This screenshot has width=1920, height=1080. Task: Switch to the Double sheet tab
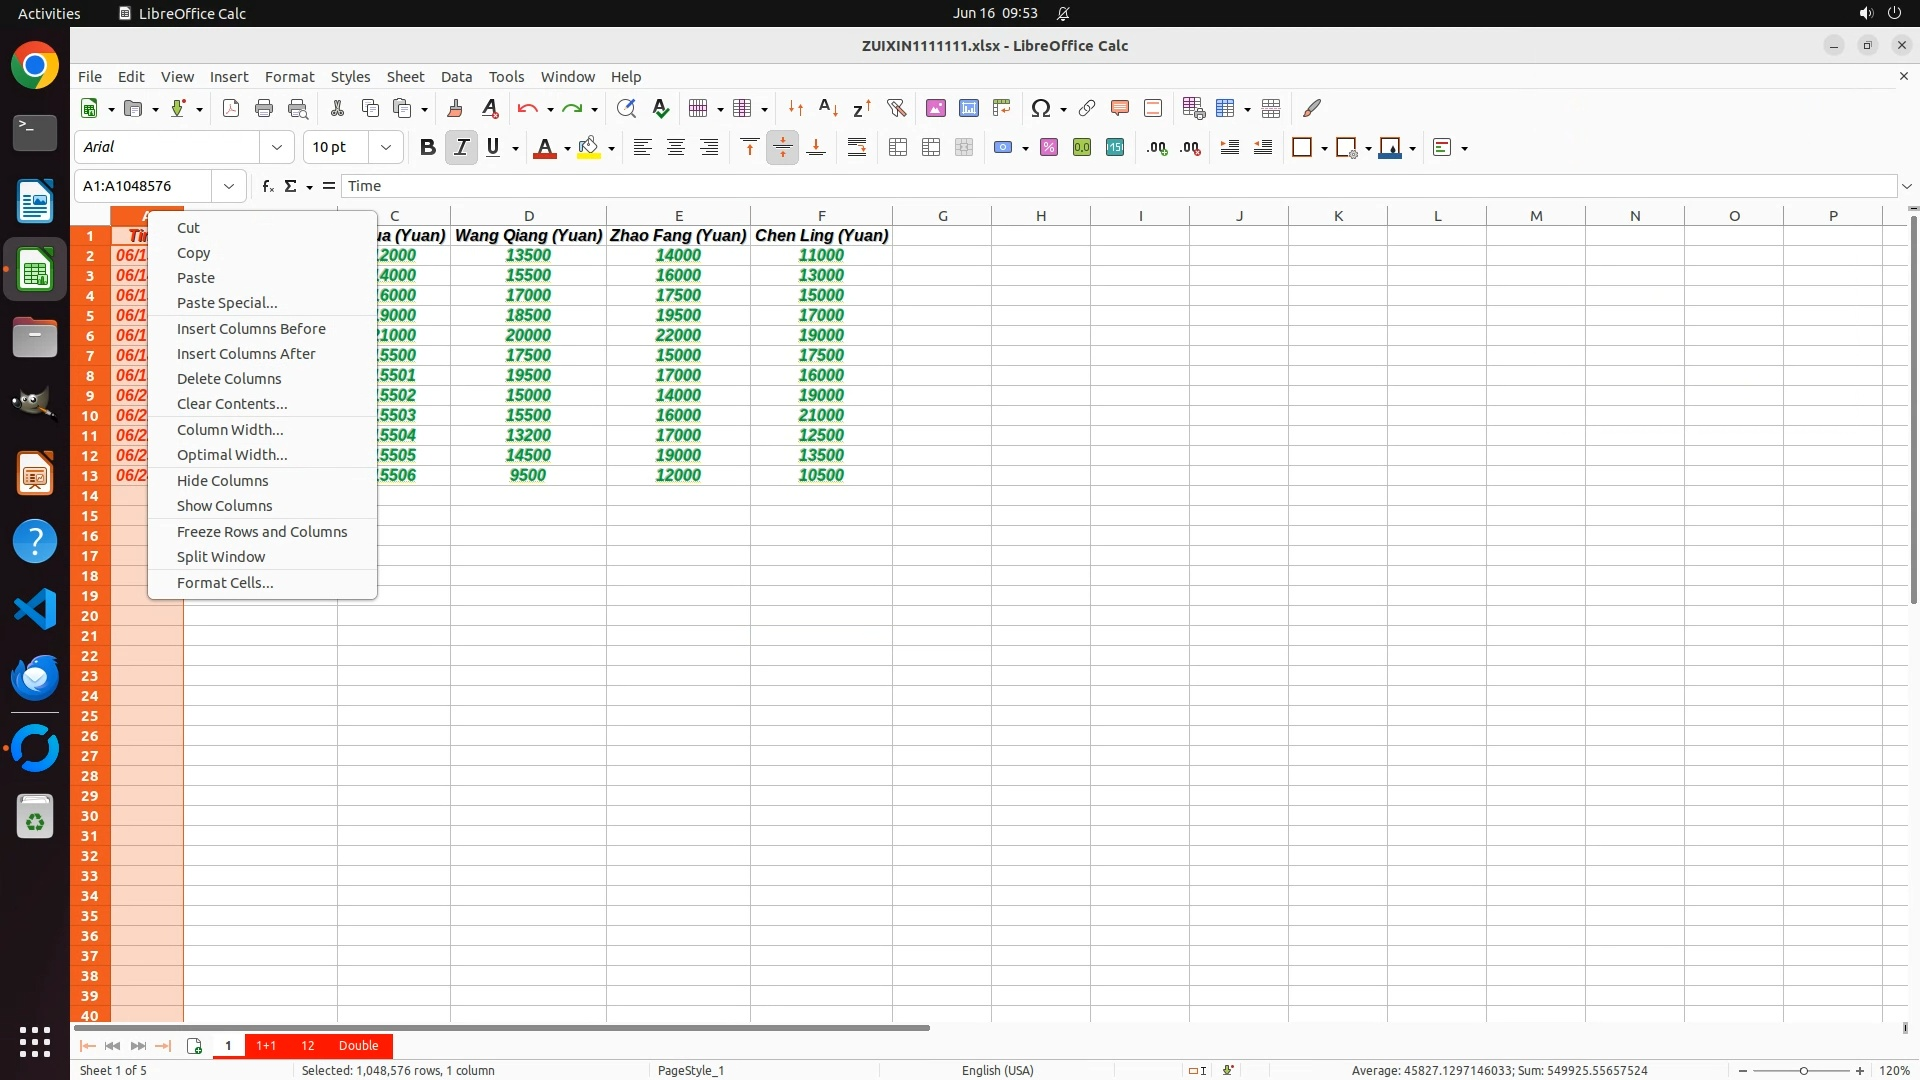pos(358,1046)
